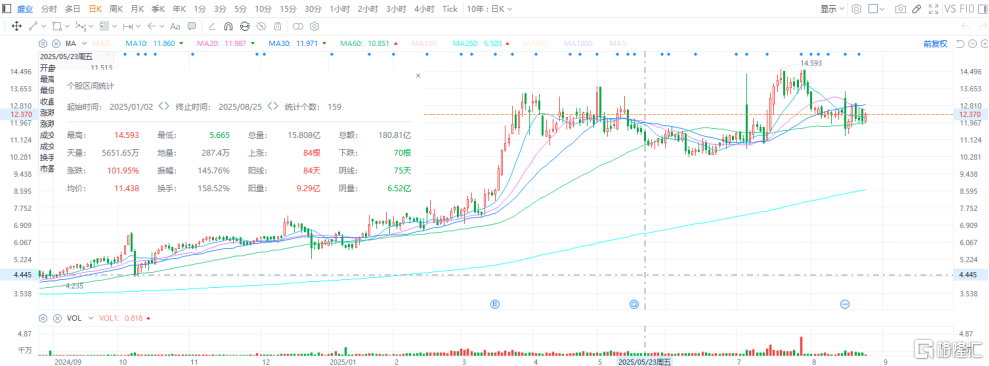Click the VS compare button

(949, 9)
